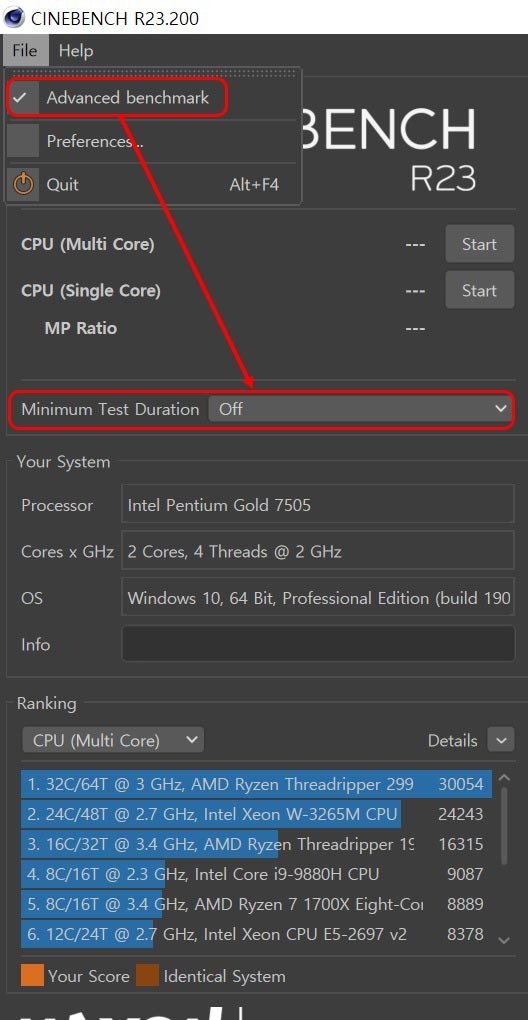Select the Intel Xeon E5-2697 v2 ranking row
The width and height of the screenshot is (528, 1020).
256,934
